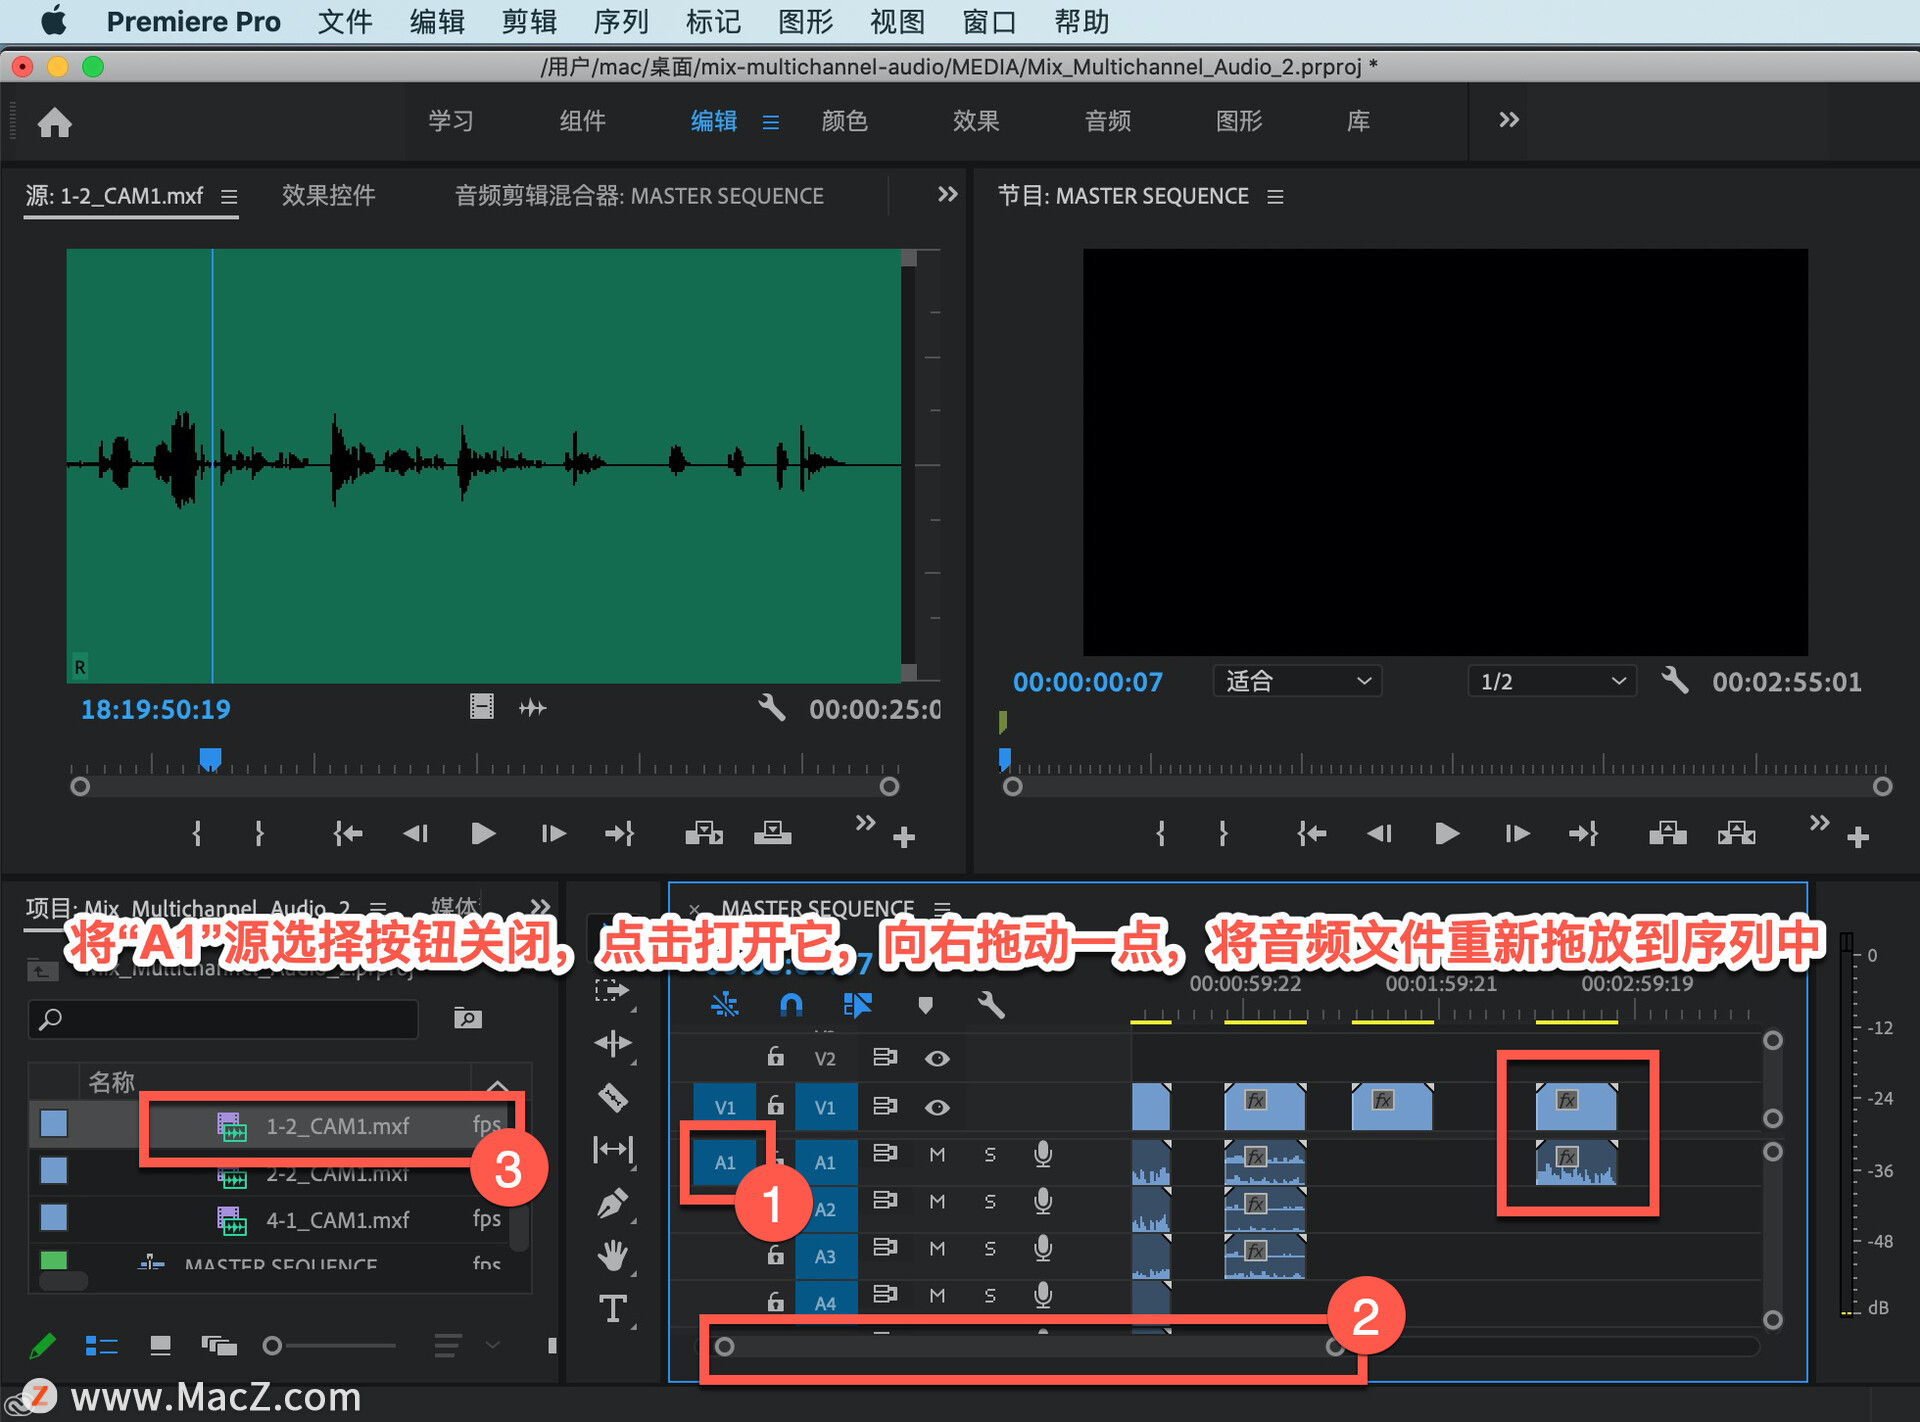The image size is (1920, 1422).
Task: Open timeline display settings wrench
Action: (x=990, y=1004)
